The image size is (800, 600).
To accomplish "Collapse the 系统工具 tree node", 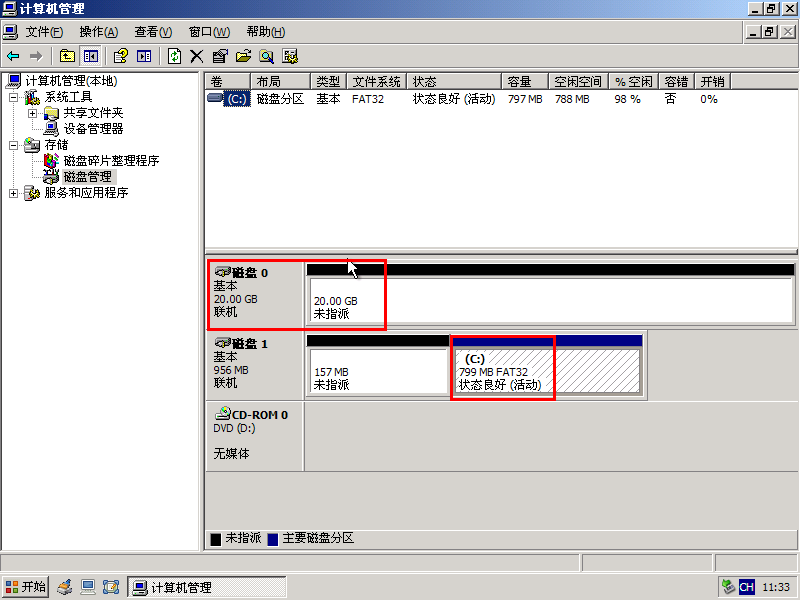I will pos(14,97).
